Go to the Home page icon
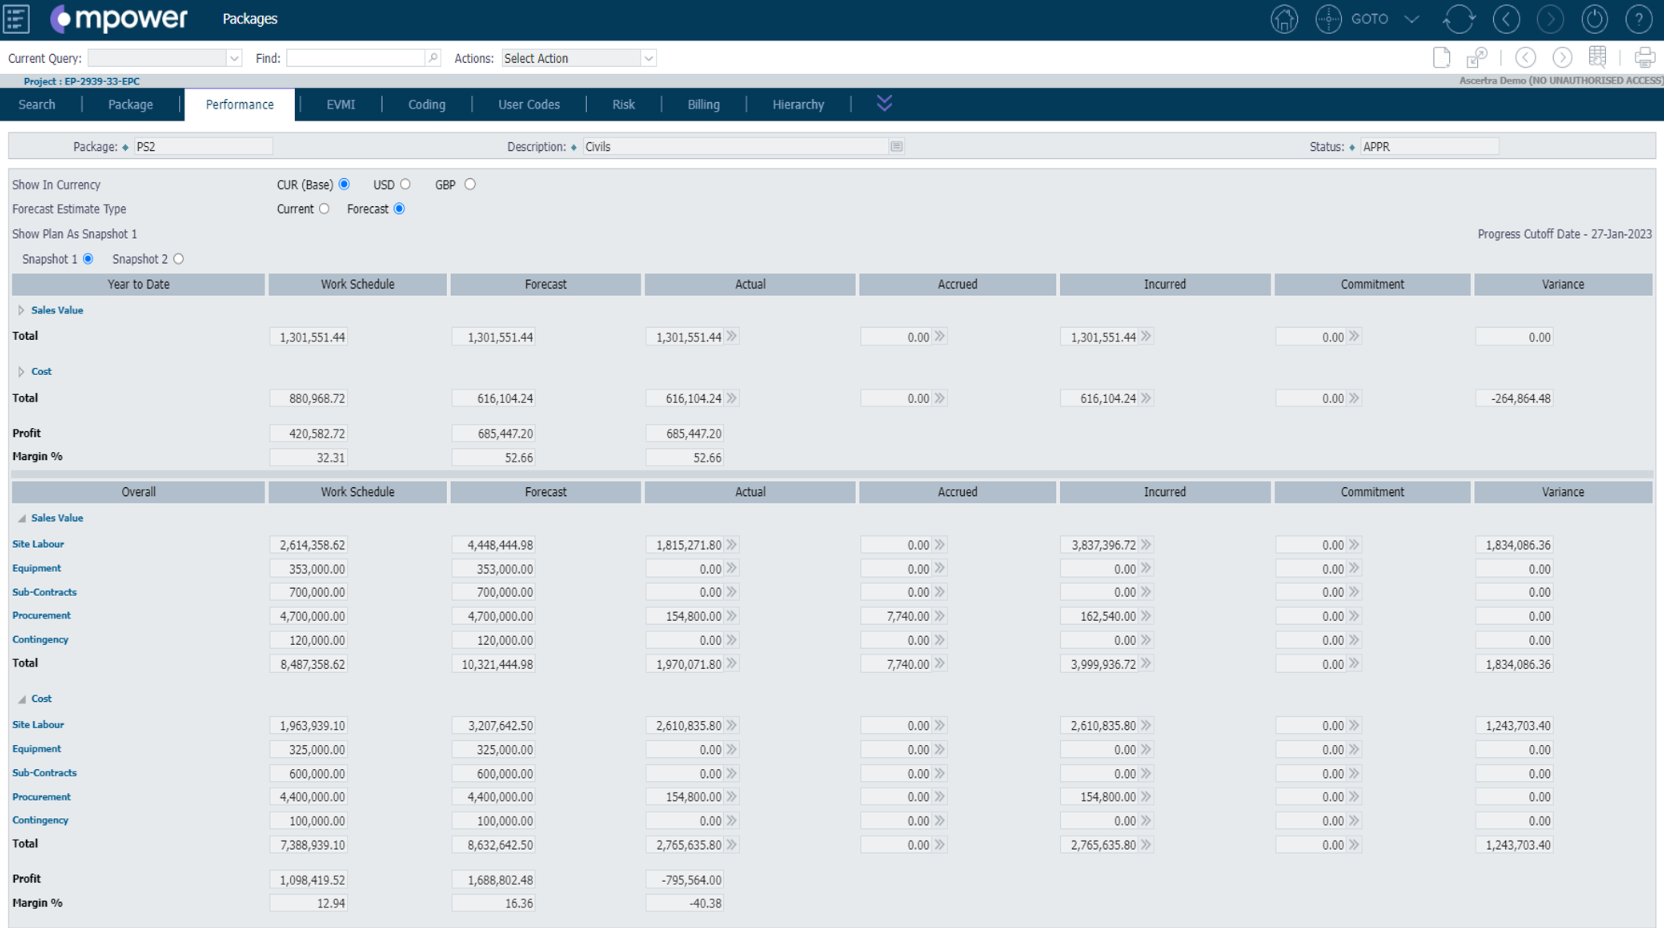This screenshot has width=1664, height=928. coord(1284,19)
